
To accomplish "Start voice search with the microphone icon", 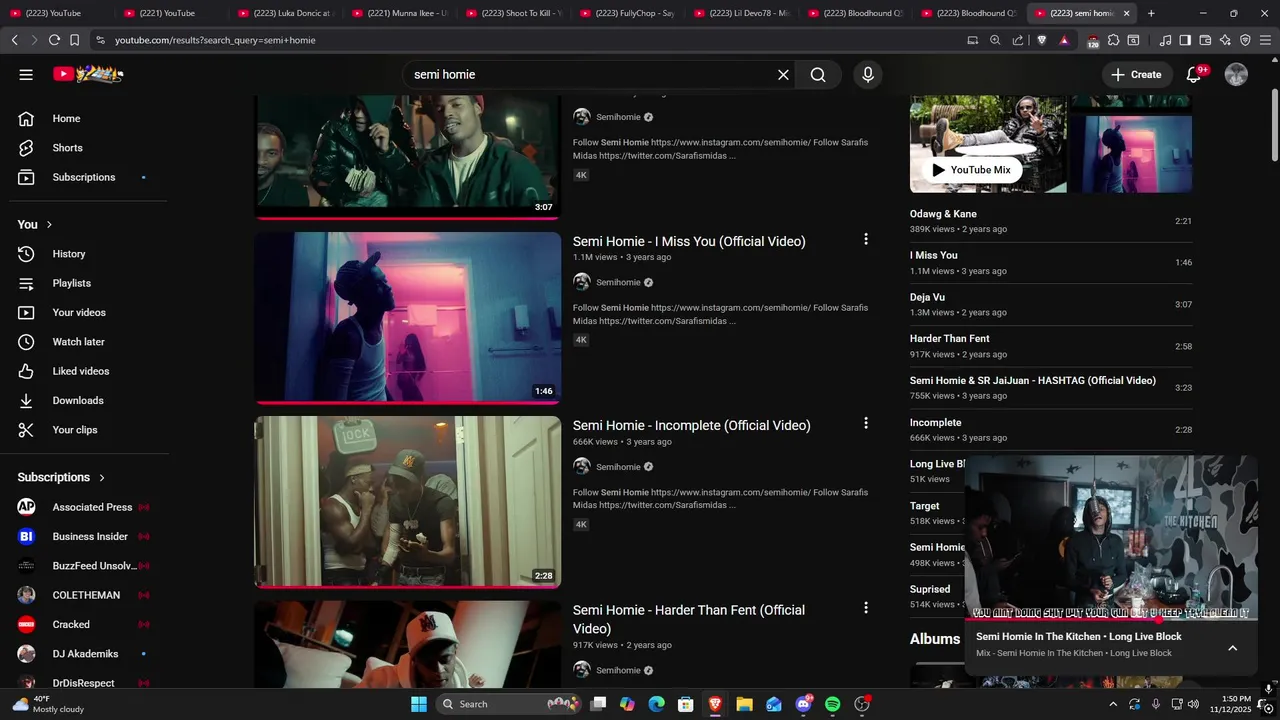I will coord(867,75).
